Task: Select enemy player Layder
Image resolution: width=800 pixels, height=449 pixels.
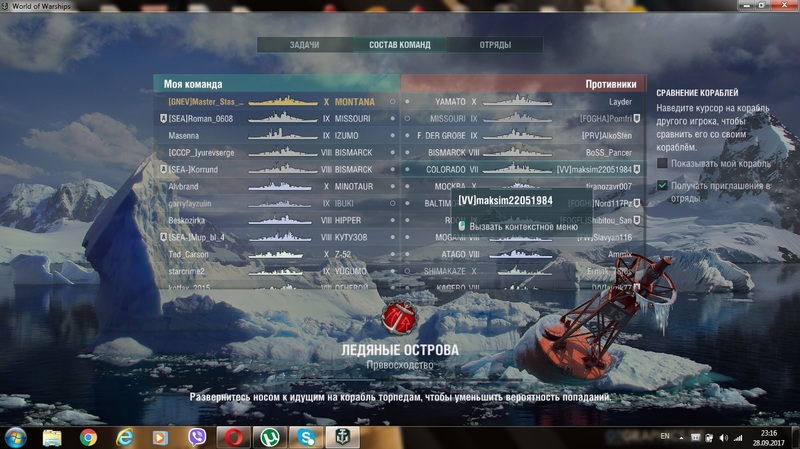Action: pyautogui.click(x=620, y=102)
